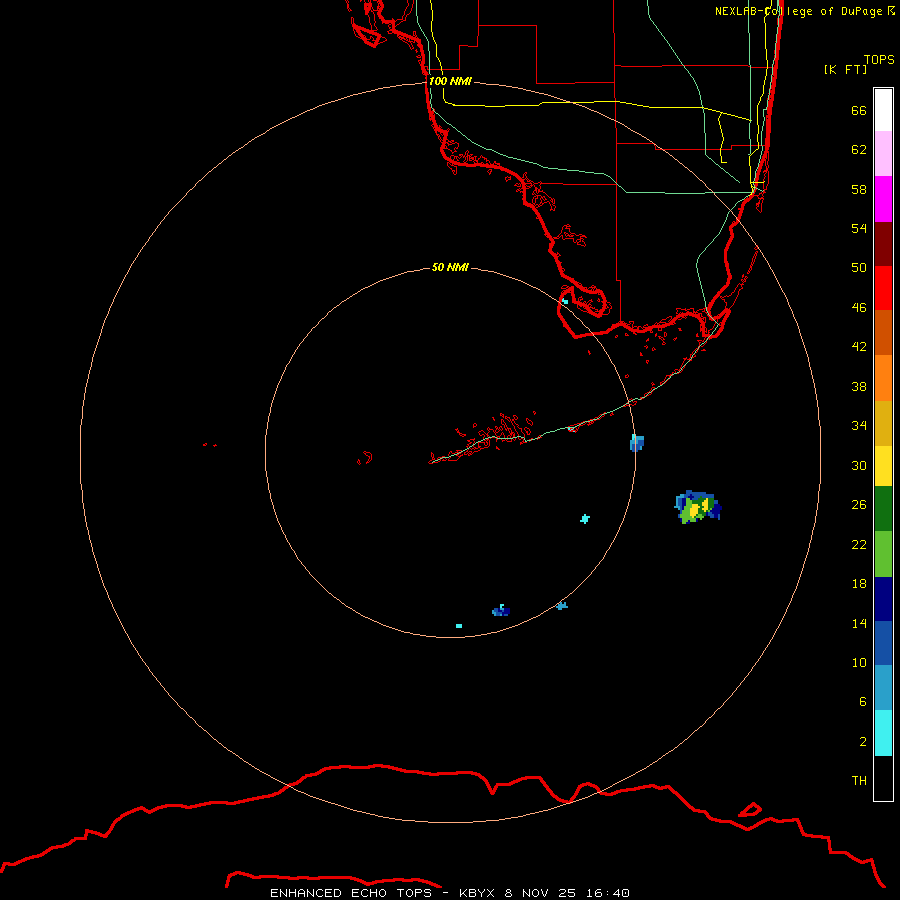Click the "30" legend value

(859, 465)
